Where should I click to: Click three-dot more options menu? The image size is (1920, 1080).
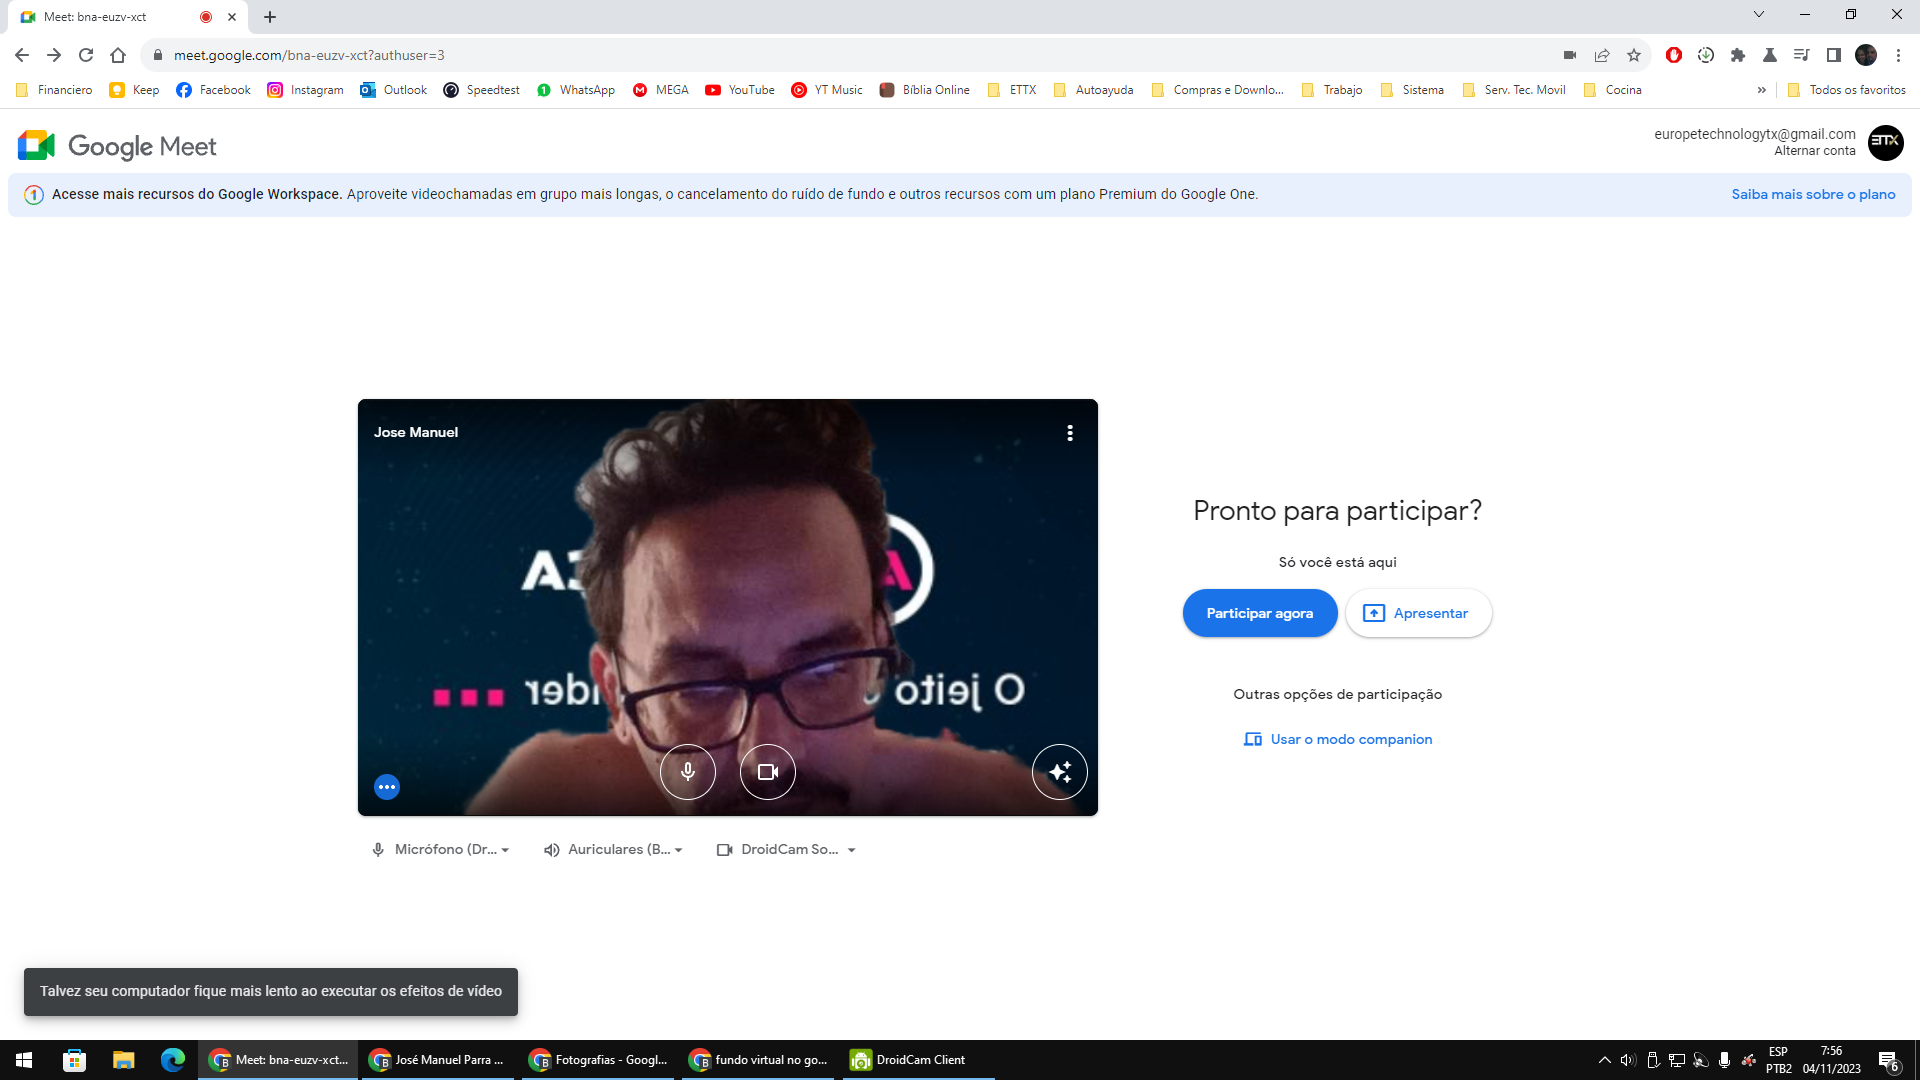tap(1069, 433)
